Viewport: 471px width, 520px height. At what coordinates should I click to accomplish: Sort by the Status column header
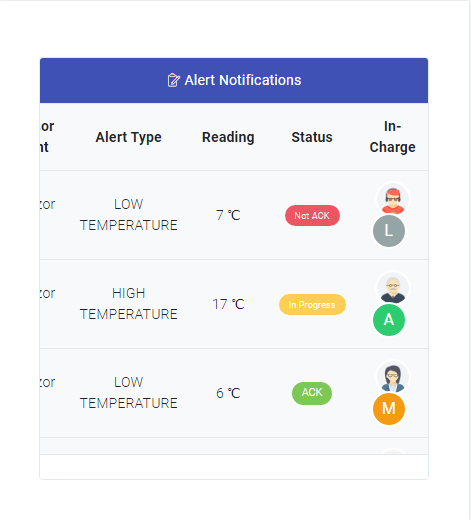[x=312, y=137]
